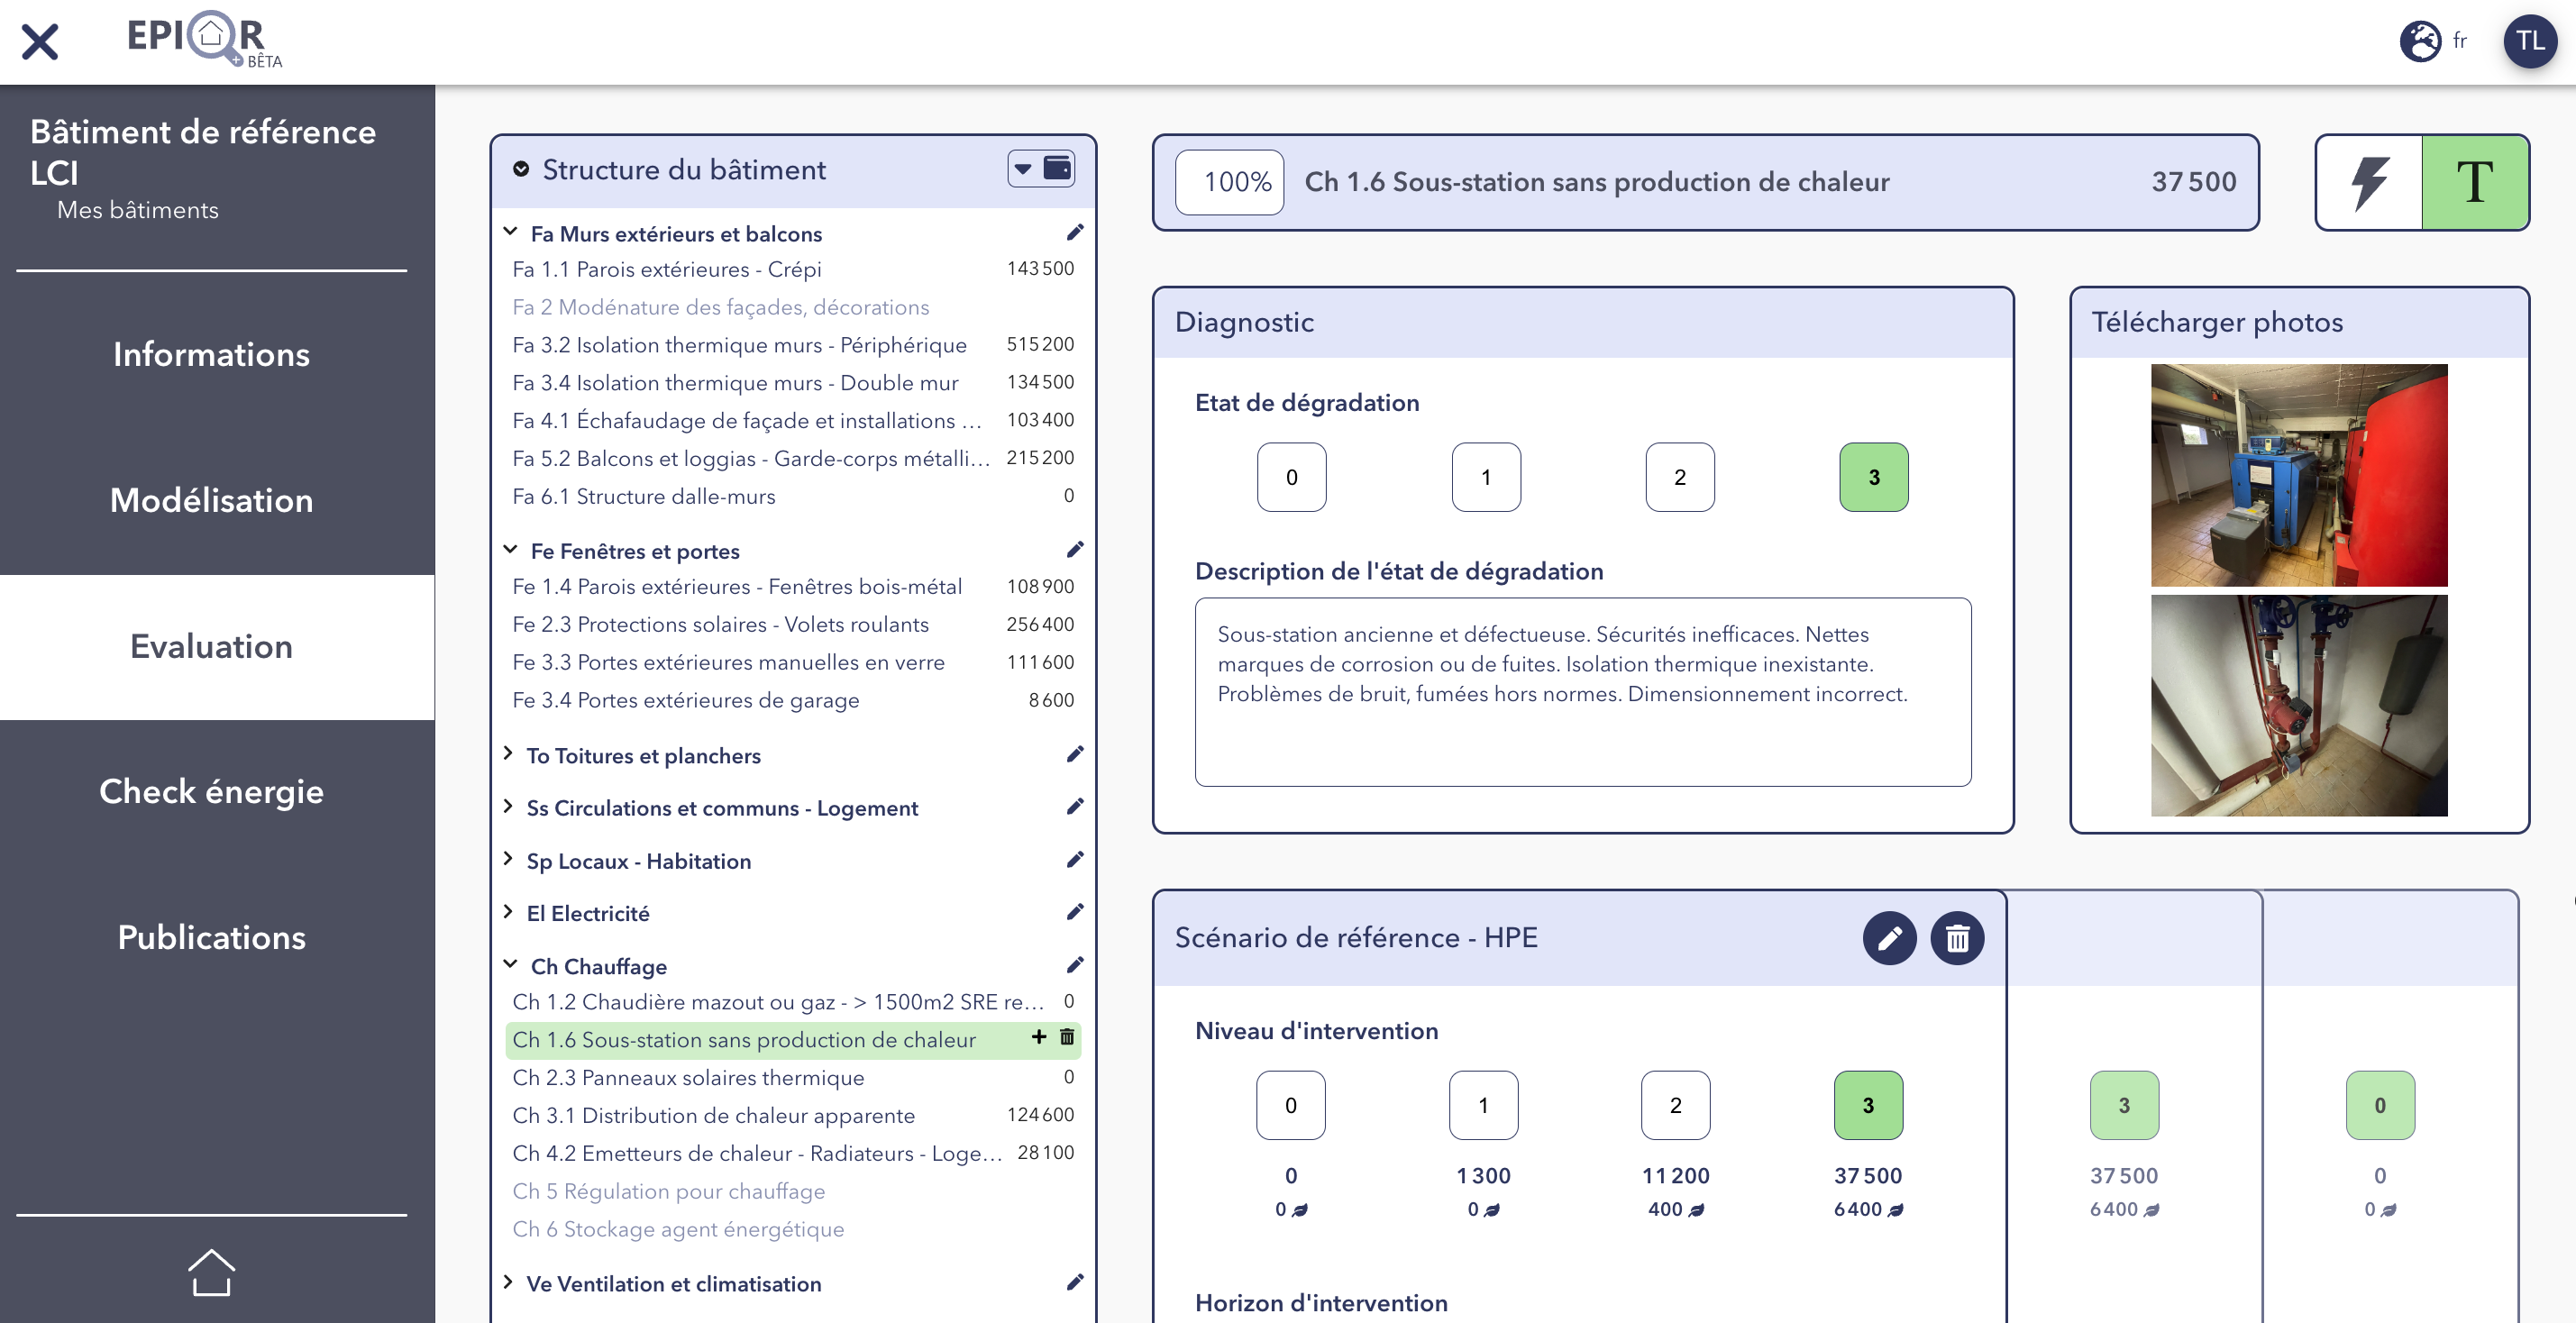Click the wallet cost display icon
Viewport: 2576px width, 1323px height.
(1058, 168)
